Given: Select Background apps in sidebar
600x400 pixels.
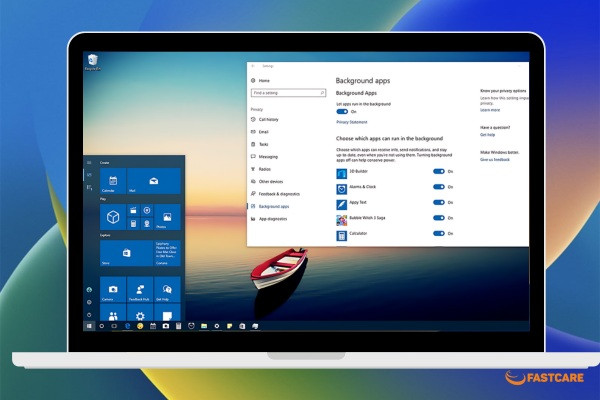Looking at the screenshot, I should tap(270, 207).
